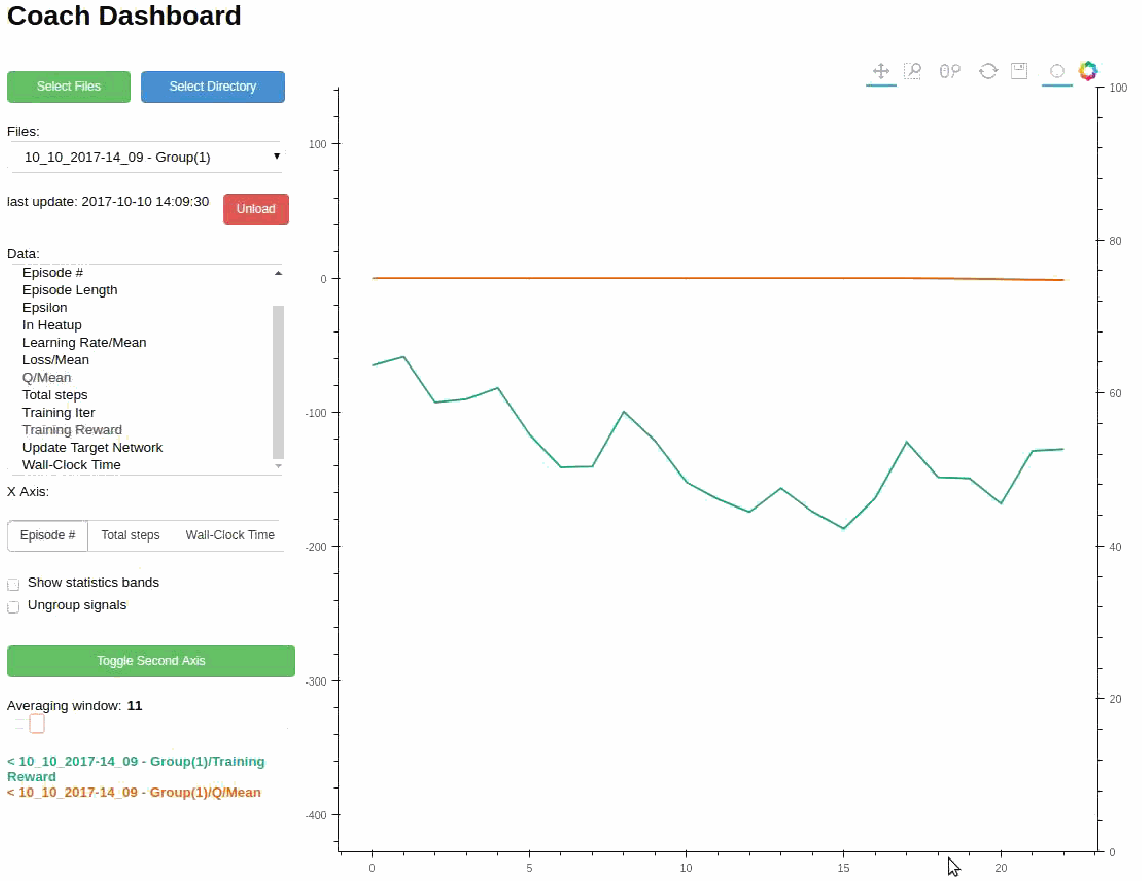The width and height of the screenshot is (1142, 881).
Task: Save the plot using the save icon
Action: pos(1019,71)
